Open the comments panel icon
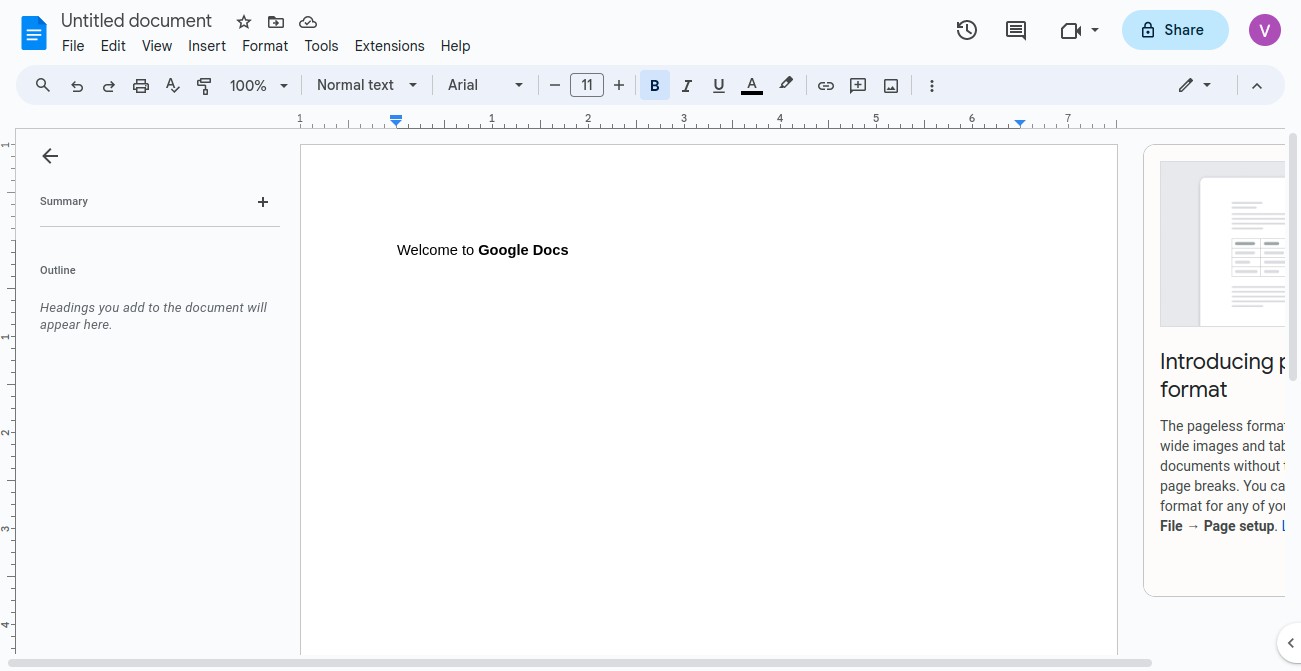Screen dimensions: 1301x671 pos(1015,30)
